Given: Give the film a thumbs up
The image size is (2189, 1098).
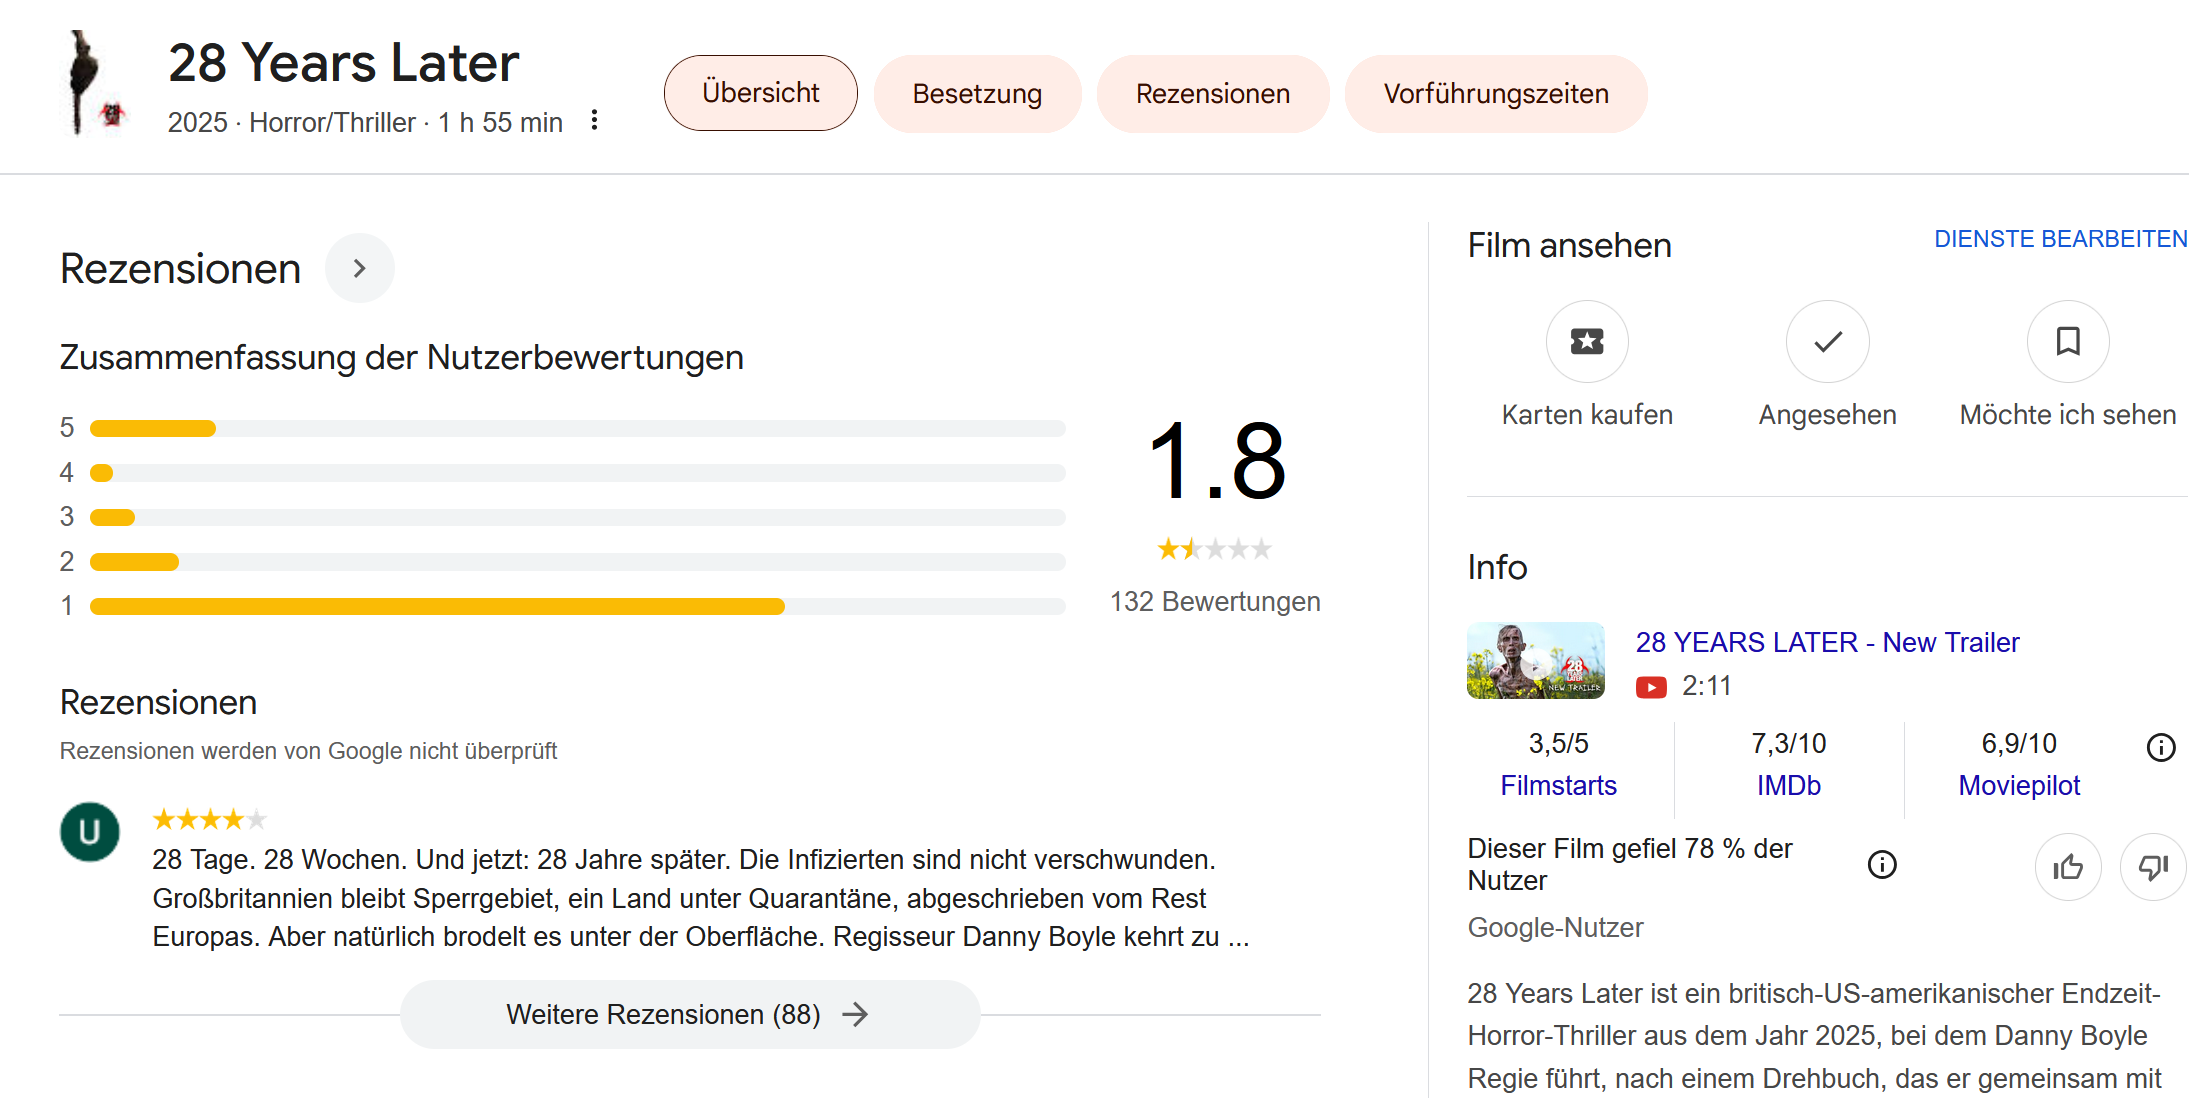Looking at the screenshot, I should (2068, 867).
